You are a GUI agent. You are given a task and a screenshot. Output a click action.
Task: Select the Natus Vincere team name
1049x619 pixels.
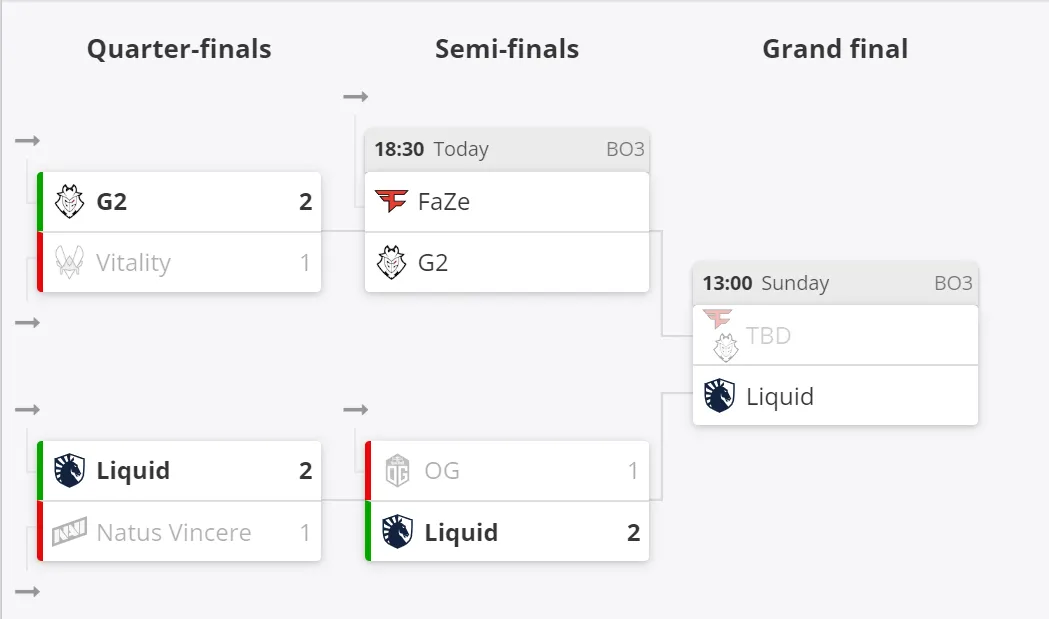174,533
